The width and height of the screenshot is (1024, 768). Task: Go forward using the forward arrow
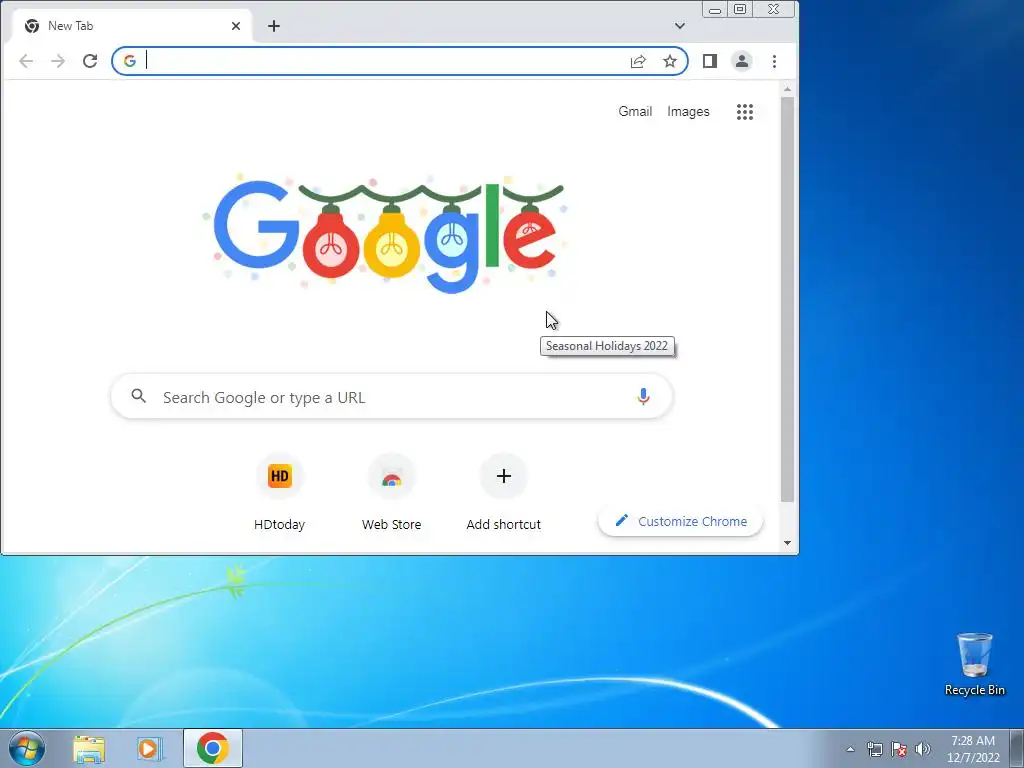coord(58,61)
